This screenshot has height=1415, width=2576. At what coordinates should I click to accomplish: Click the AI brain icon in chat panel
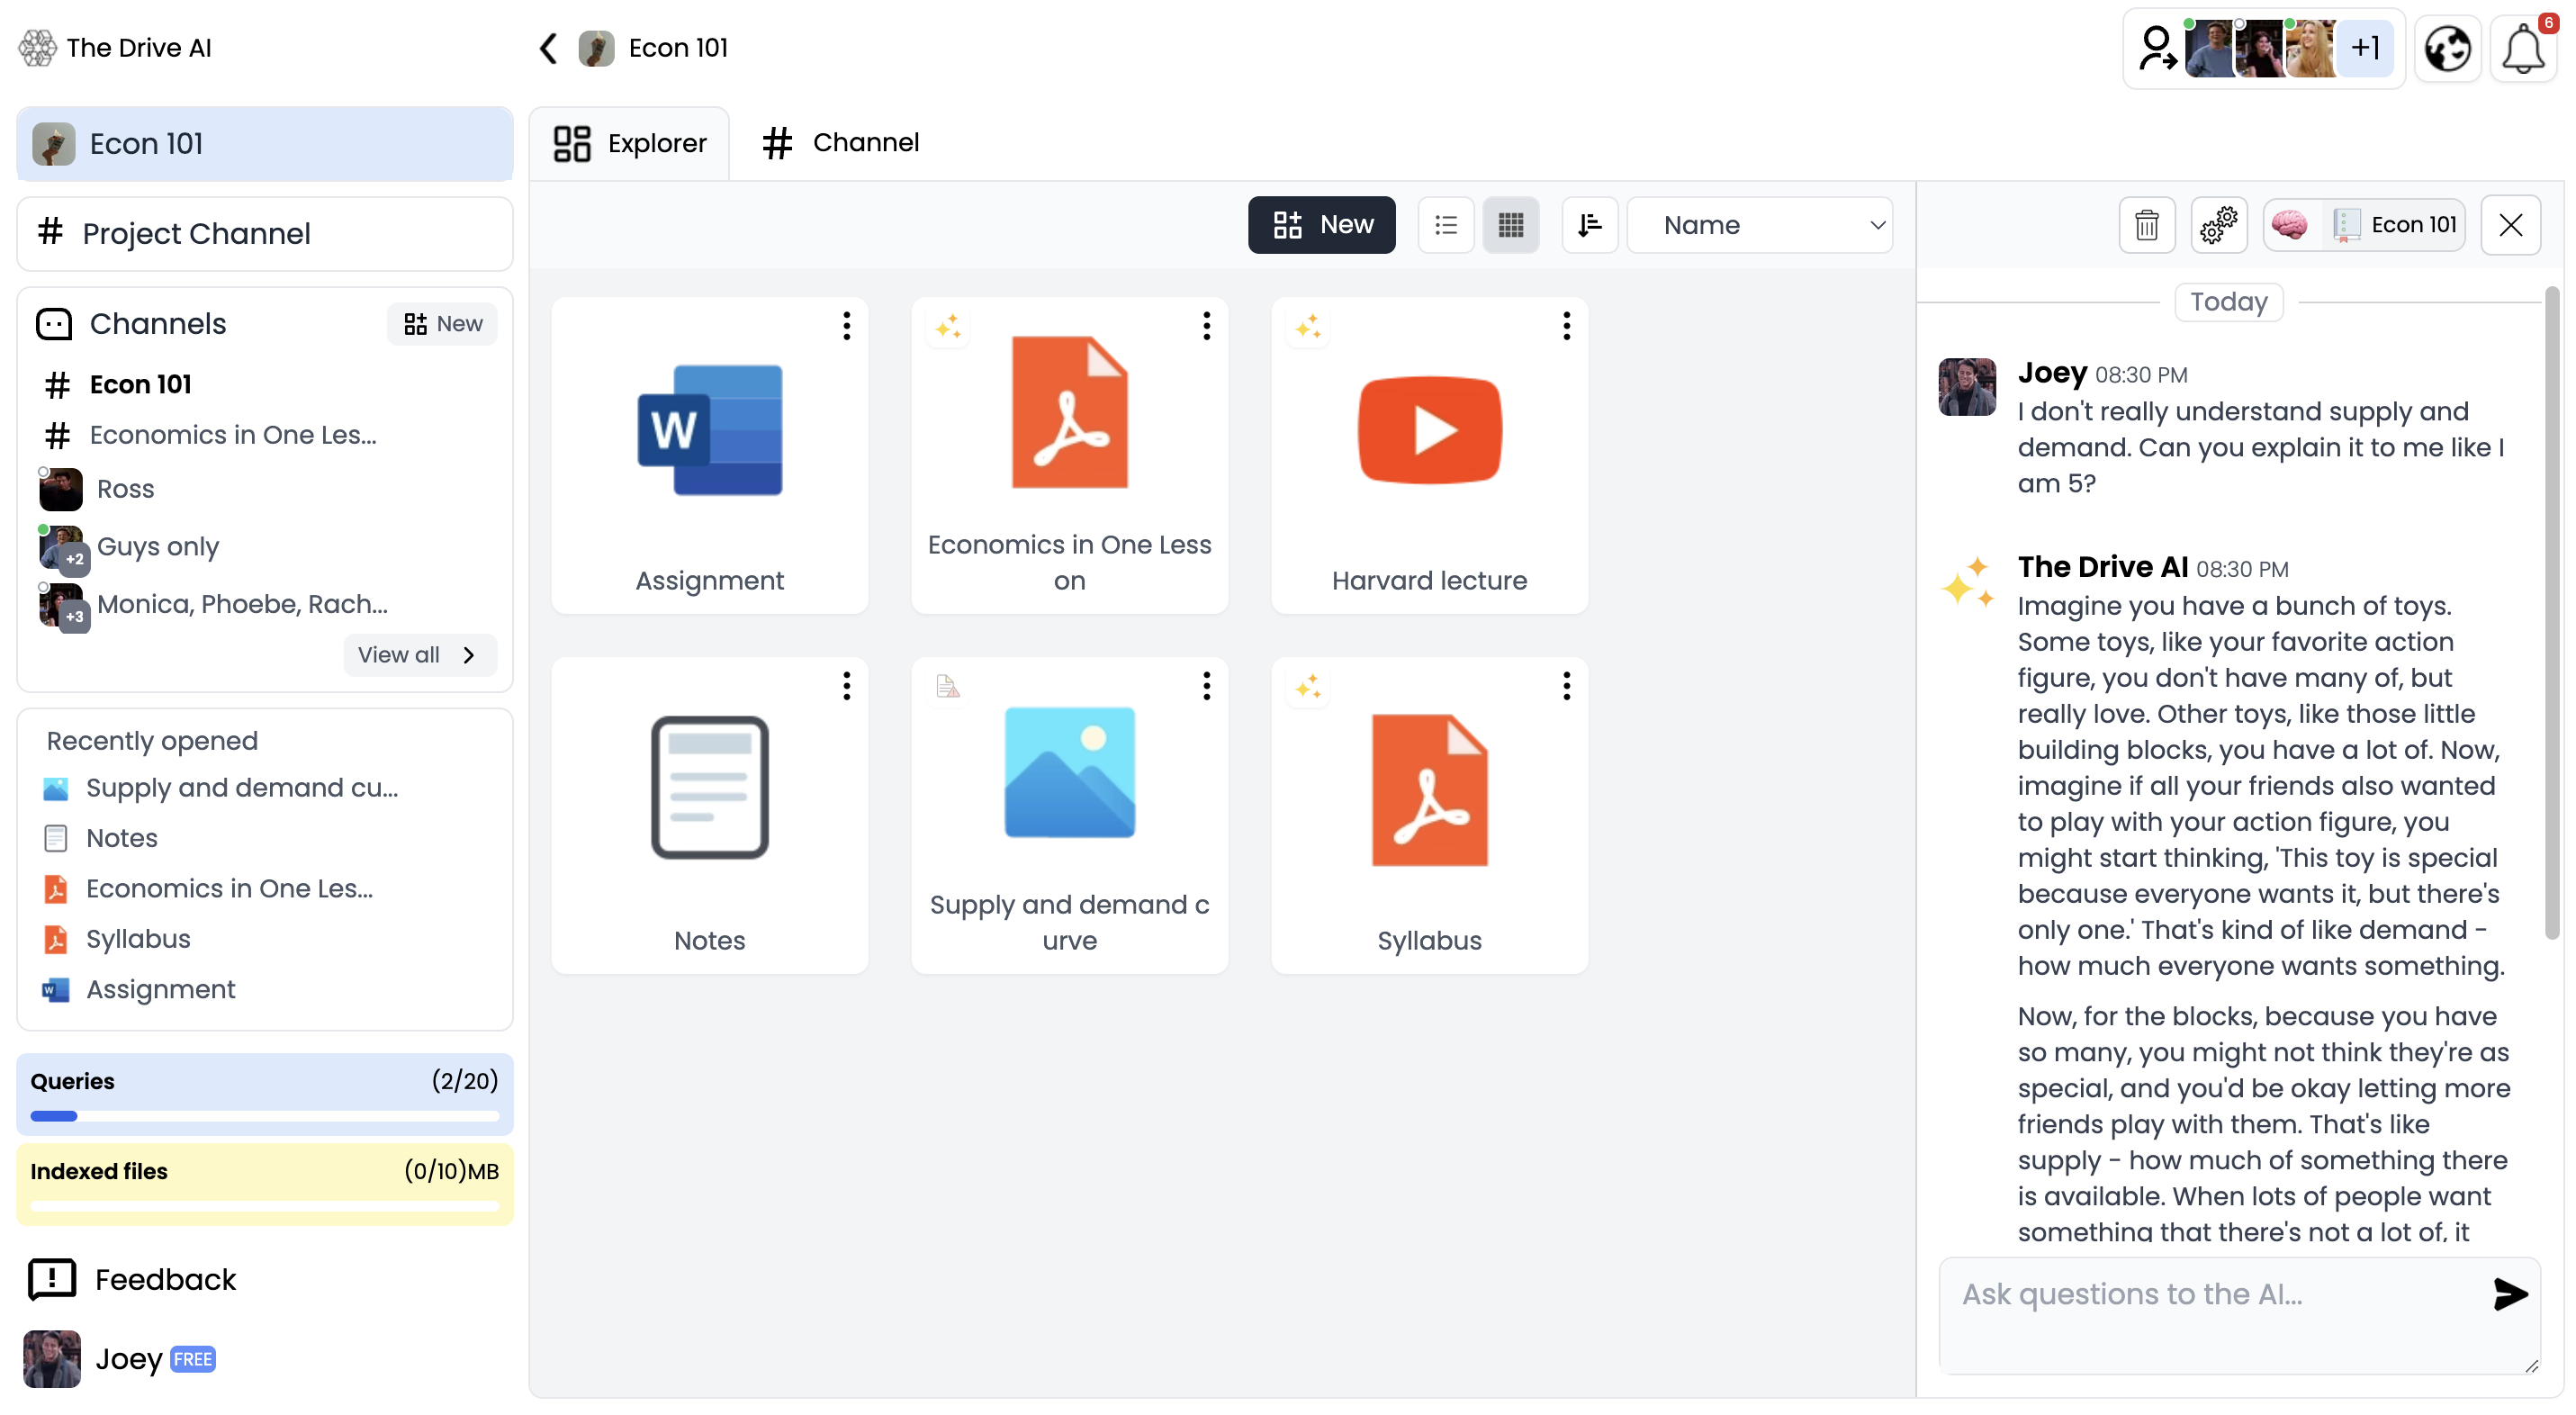tap(2291, 223)
